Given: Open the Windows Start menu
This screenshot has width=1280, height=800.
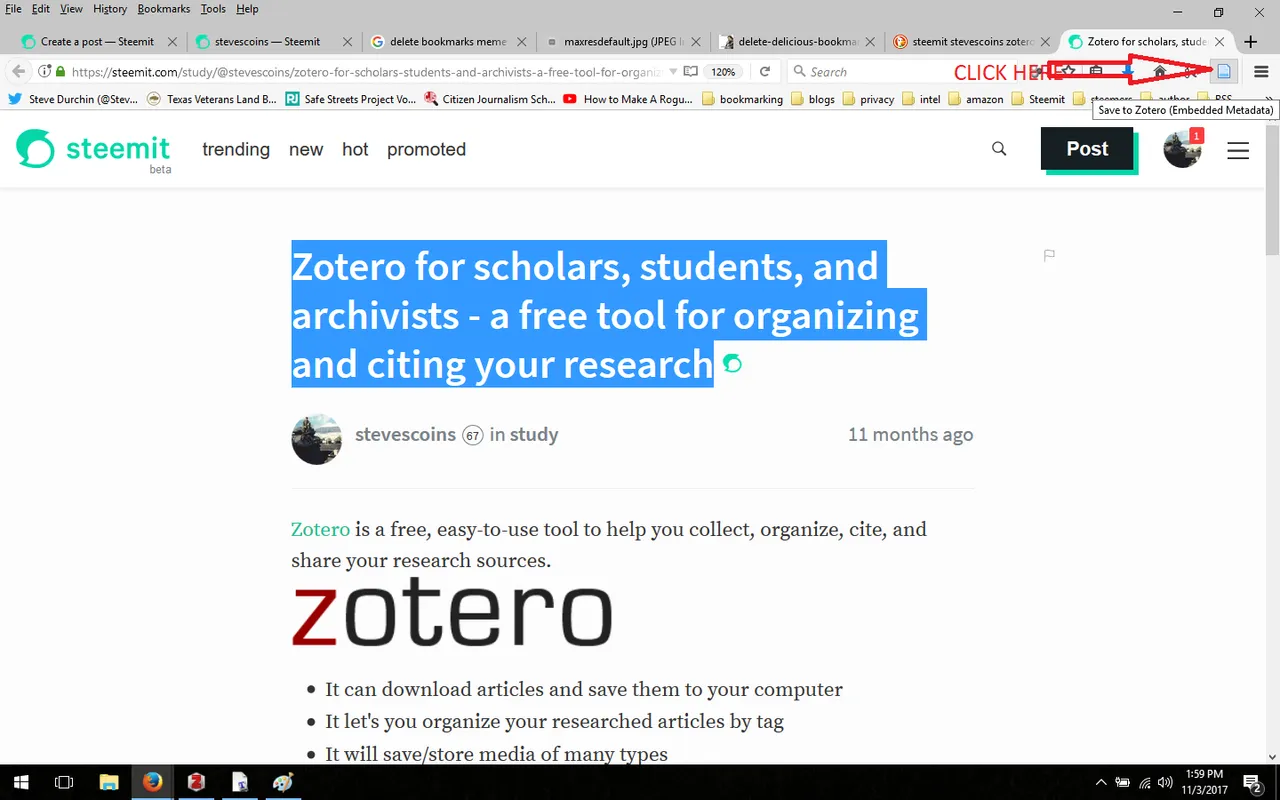Looking at the screenshot, I should coord(20,782).
